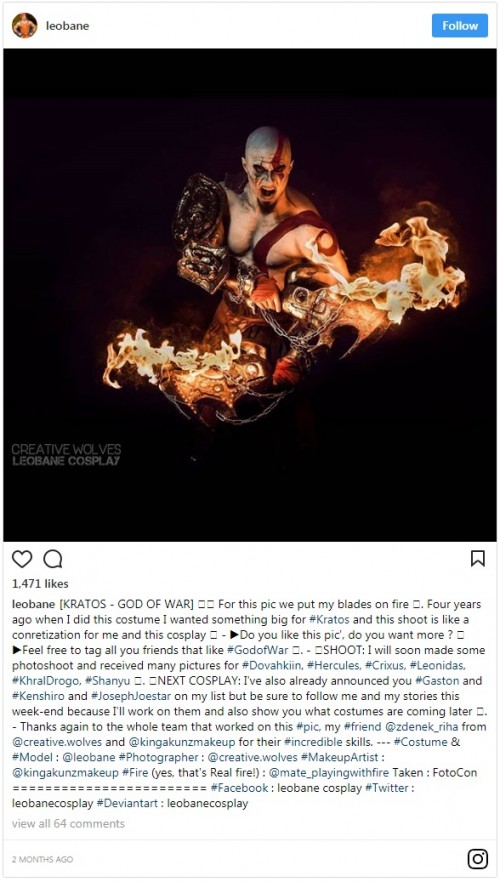Click the leobane profile avatar
This screenshot has width=500, height=882.
point(24,26)
